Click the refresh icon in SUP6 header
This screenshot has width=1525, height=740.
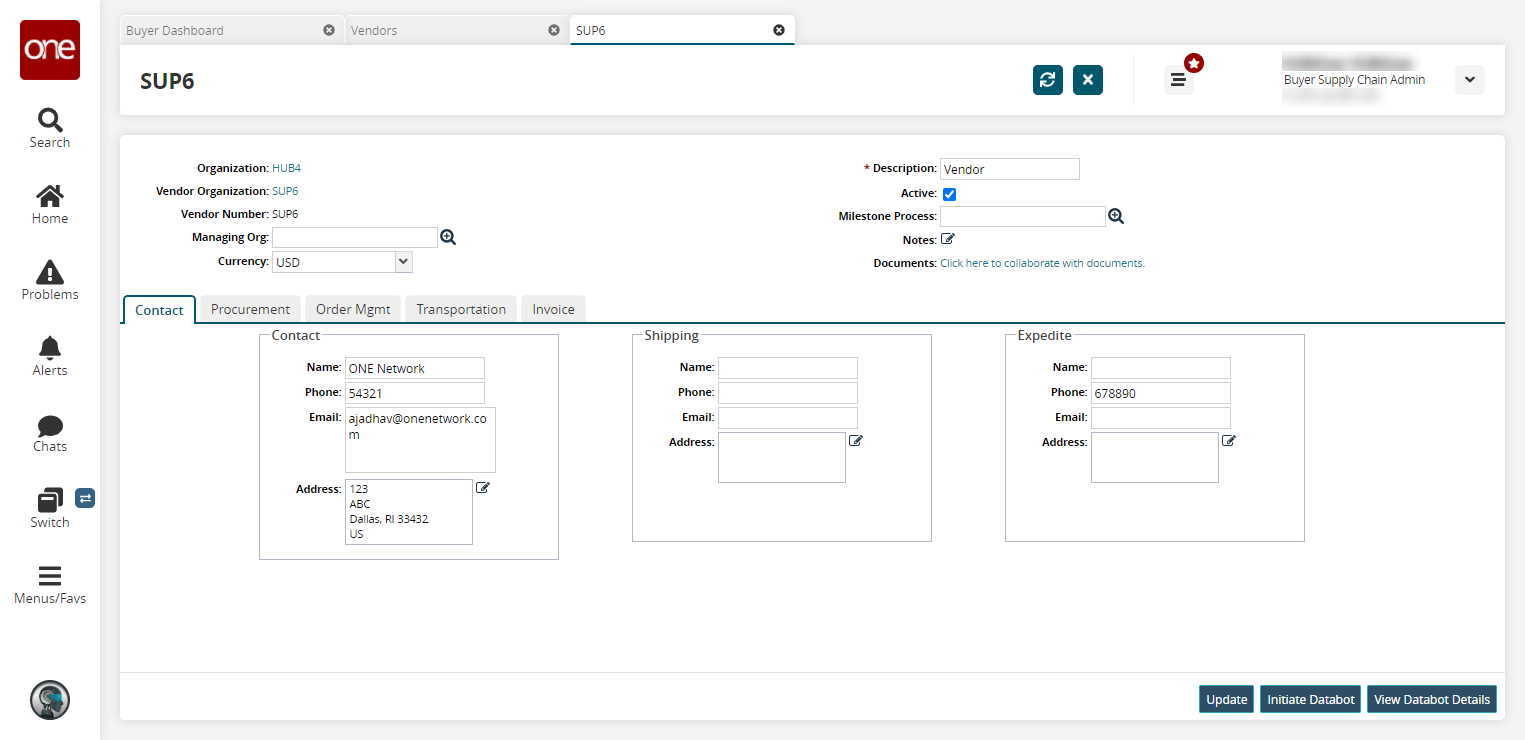[1047, 80]
